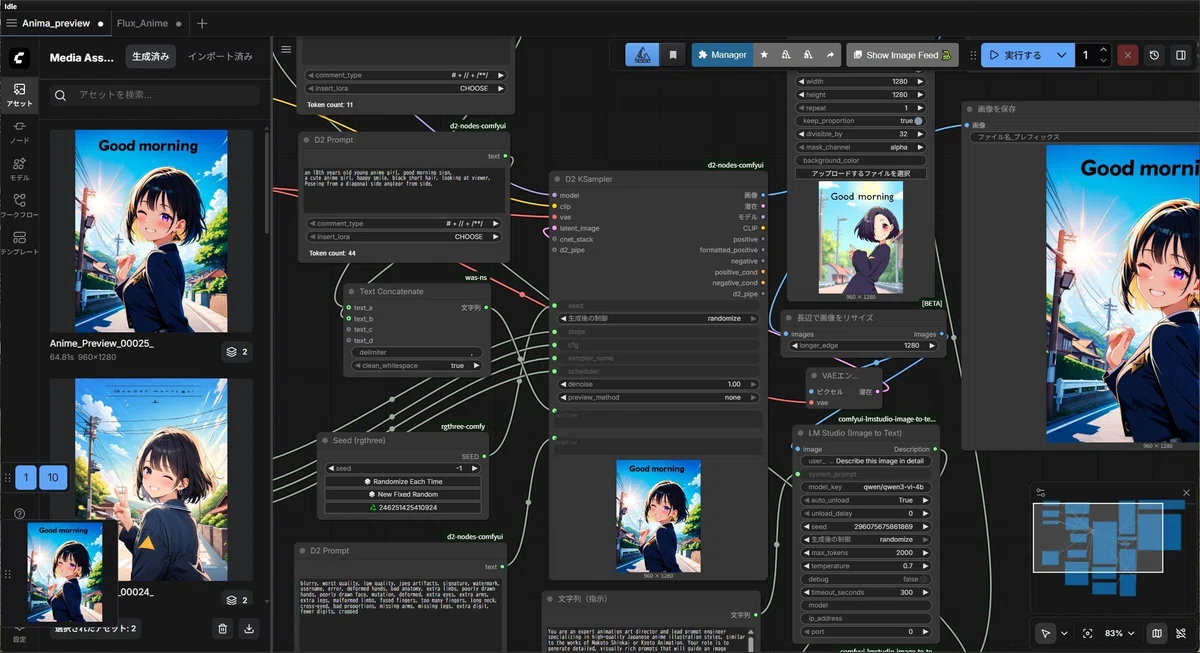Open the モデル (Models) sidebar panel

[19, 168]
